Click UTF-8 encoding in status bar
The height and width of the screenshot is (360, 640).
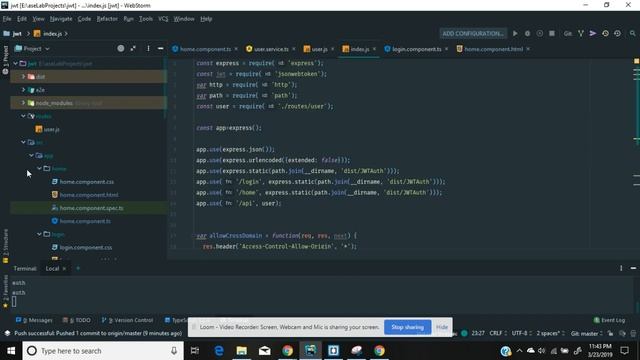pyautogui.click(x=521, y=333)
